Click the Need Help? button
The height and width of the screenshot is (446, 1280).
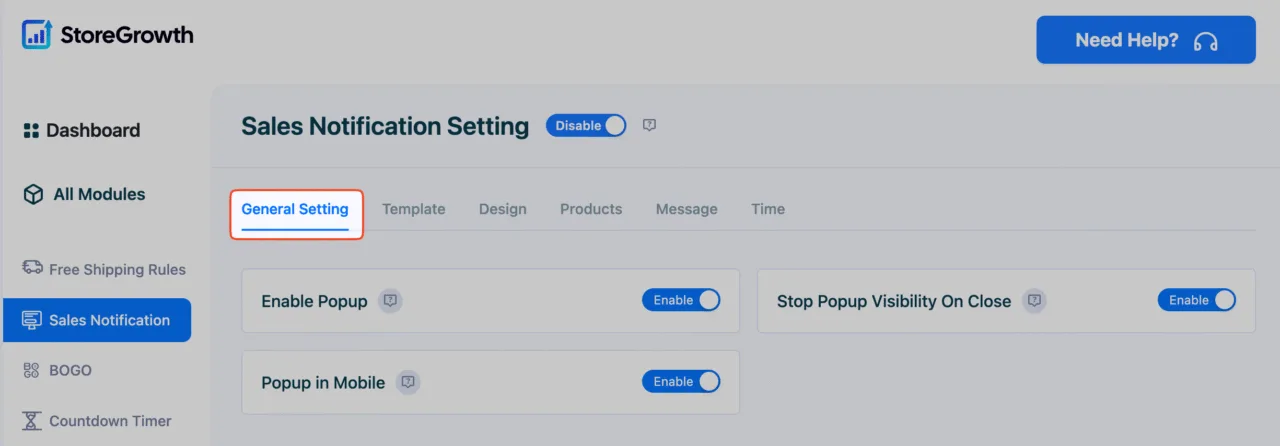click(x=1146, y=40)
